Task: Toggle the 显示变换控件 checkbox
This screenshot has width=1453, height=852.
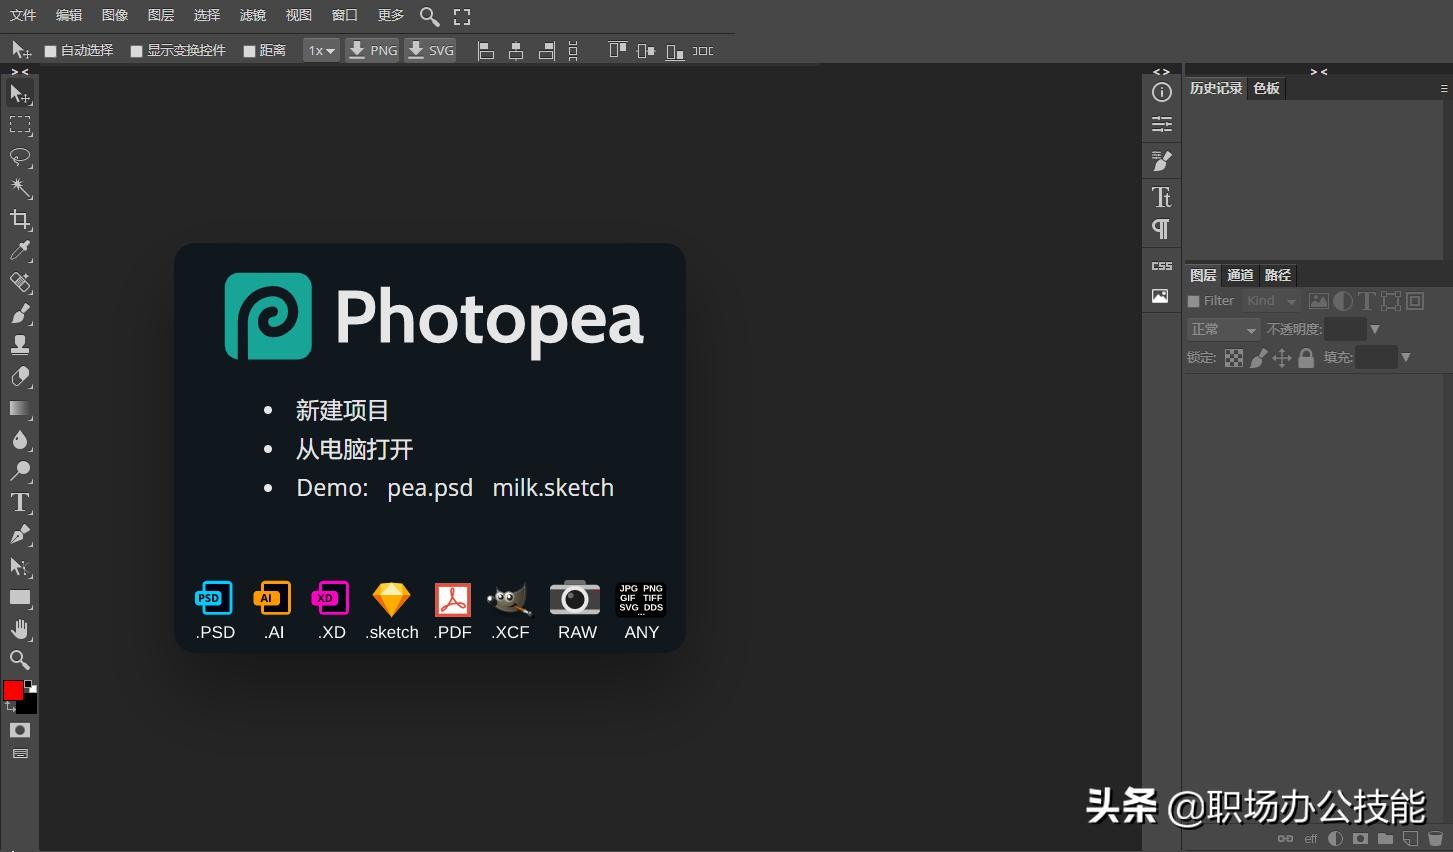Action: coord(137,51)
